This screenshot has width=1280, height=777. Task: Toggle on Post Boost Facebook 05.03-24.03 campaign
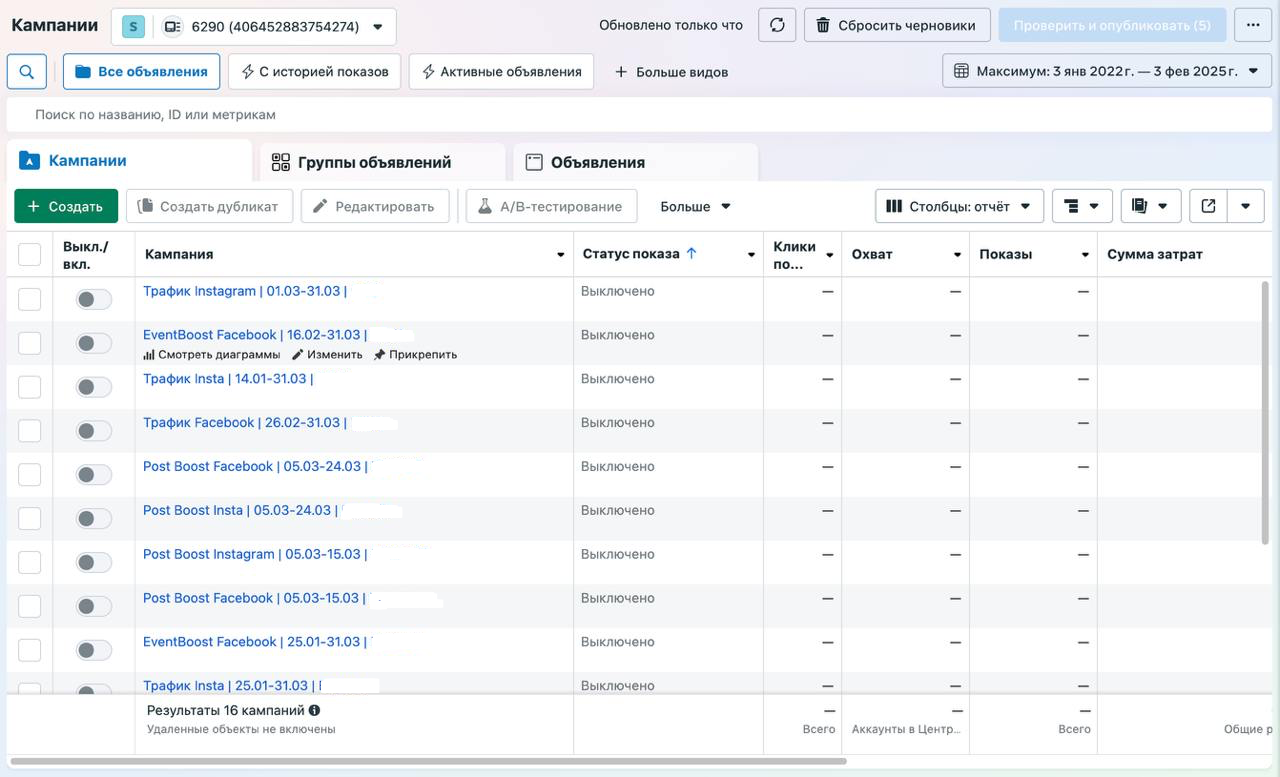(94, 475)
